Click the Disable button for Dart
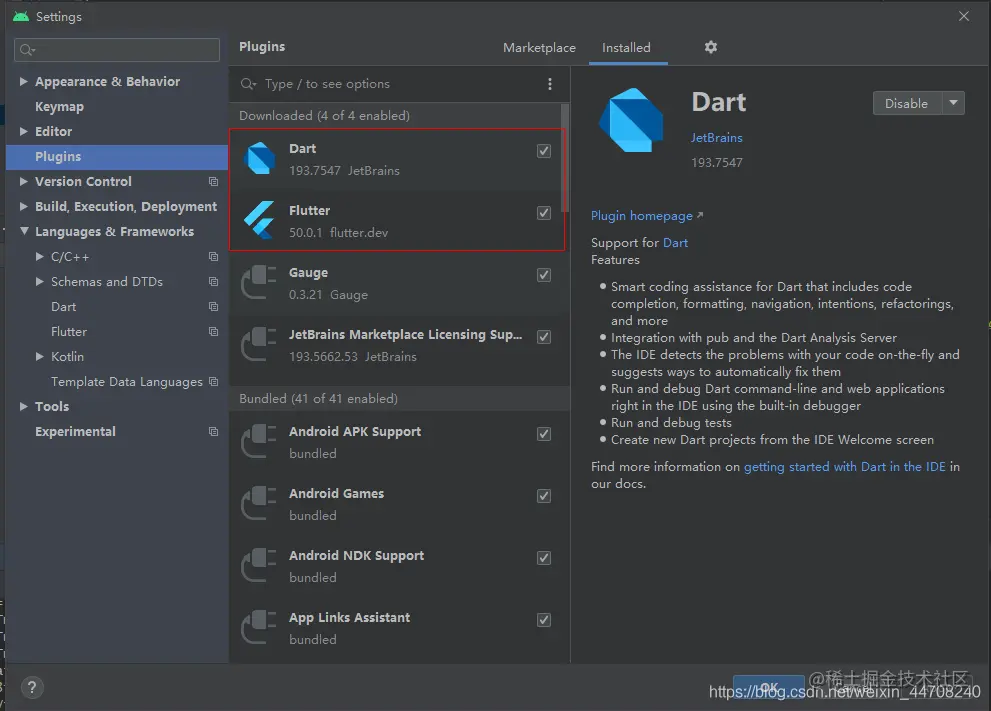Viewport: 991px width, 711px height. (x=907, y=103)
